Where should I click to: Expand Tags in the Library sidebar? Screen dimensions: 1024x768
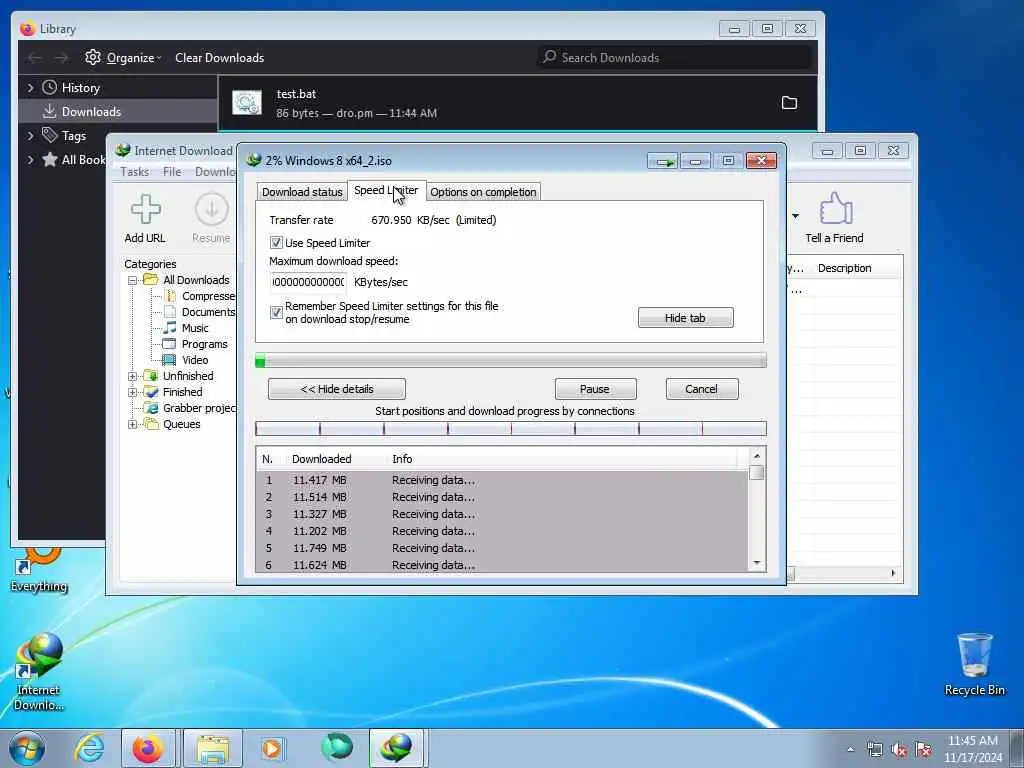[x=30, y=136]
